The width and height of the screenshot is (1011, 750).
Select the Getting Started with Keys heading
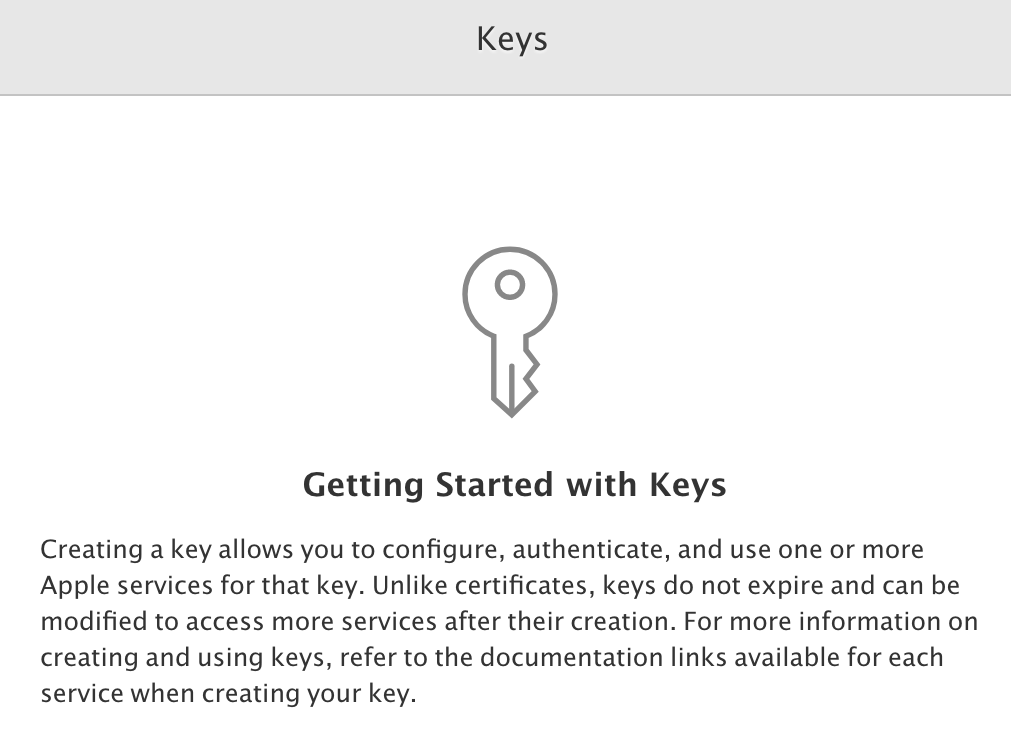pos(515,485)
